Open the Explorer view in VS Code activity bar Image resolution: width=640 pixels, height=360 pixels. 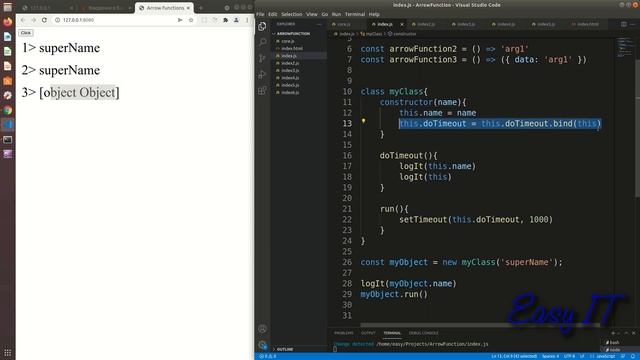click(x=262, y=26)
